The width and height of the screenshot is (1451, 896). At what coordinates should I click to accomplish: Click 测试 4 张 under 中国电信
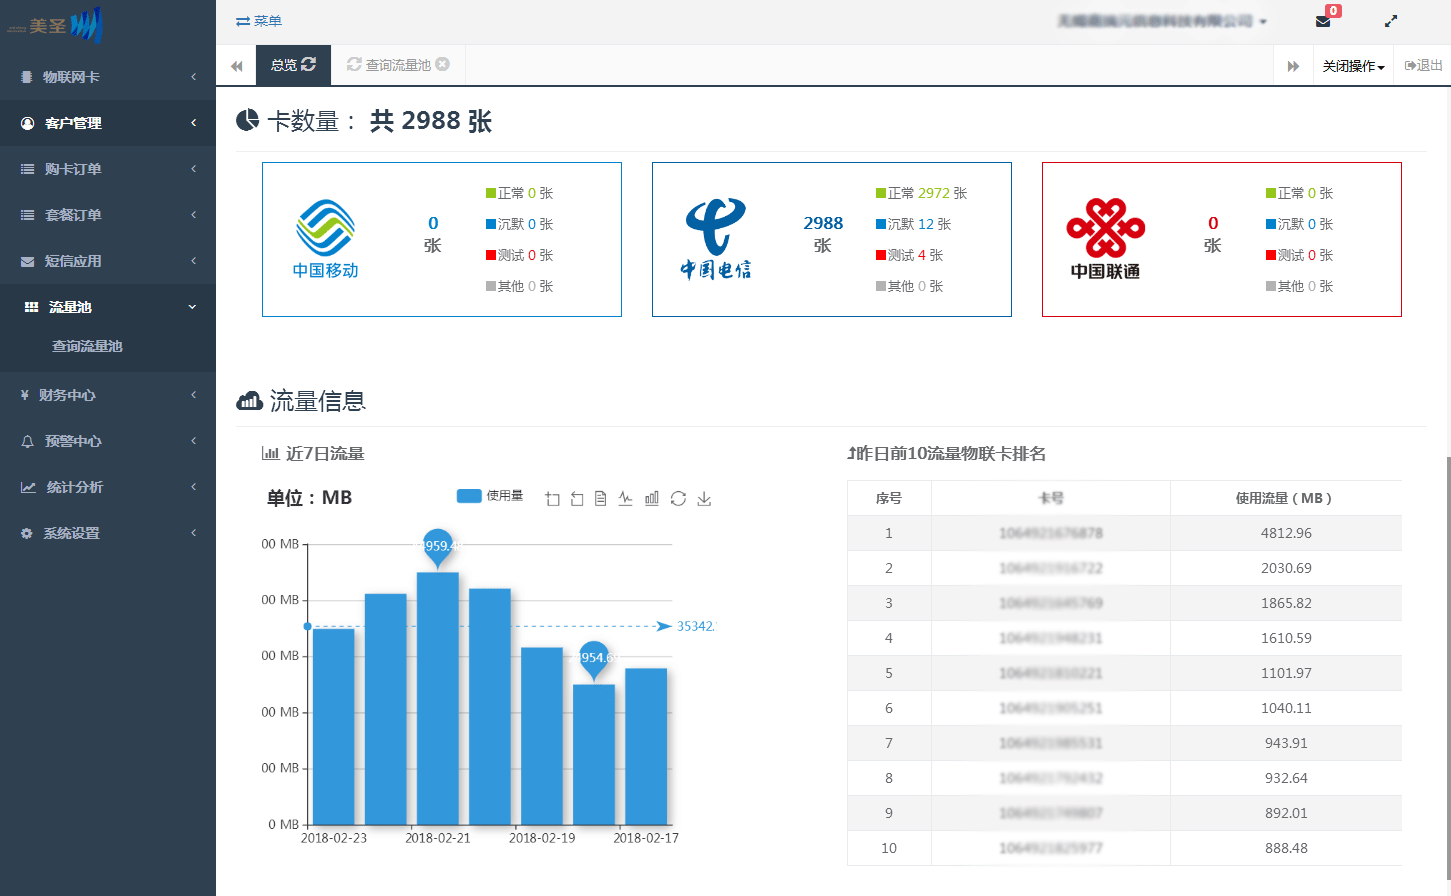(909, 255)
